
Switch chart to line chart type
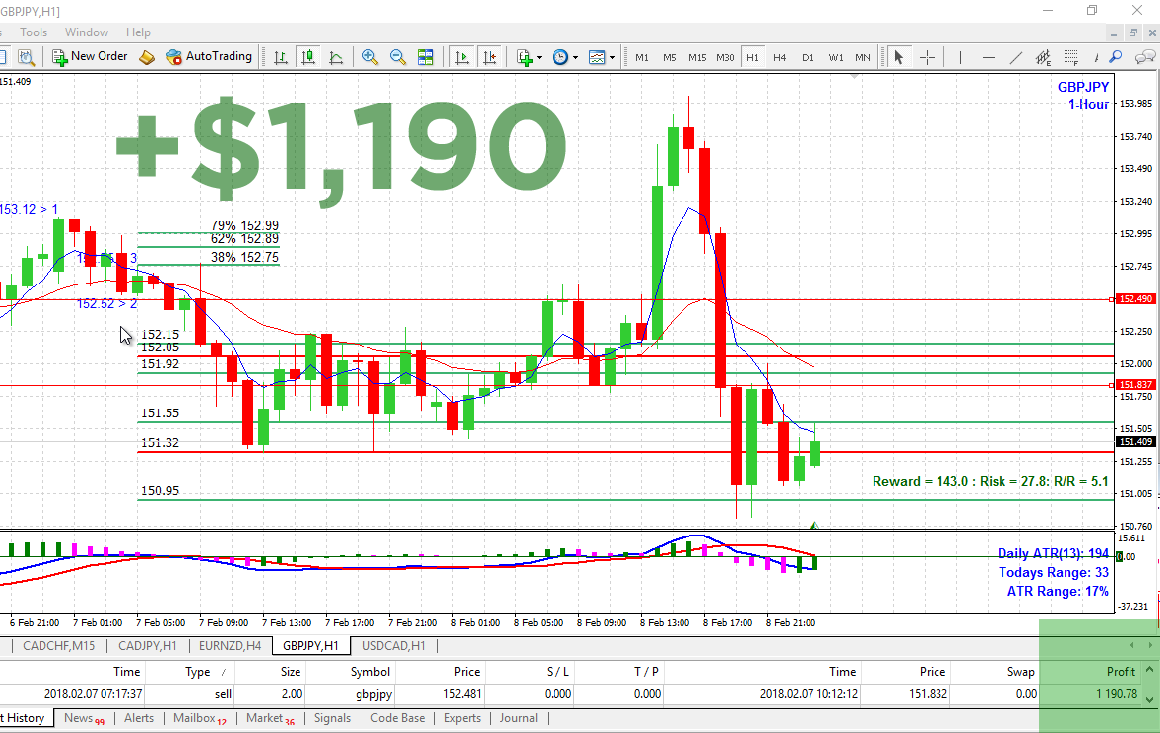pyautogui.click(x=336, y=57)
